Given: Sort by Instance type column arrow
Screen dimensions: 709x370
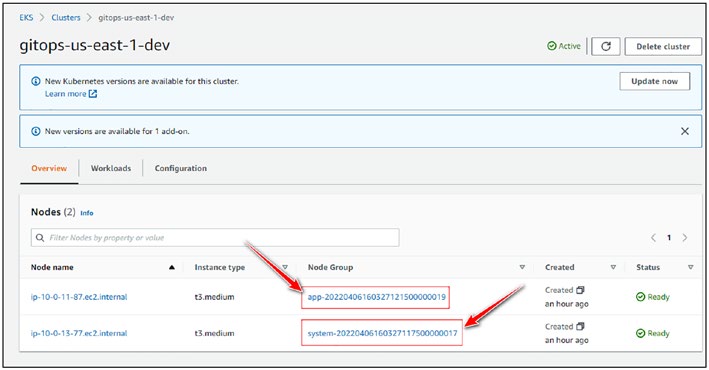Looking at the screenshot, I should (285, 267).
